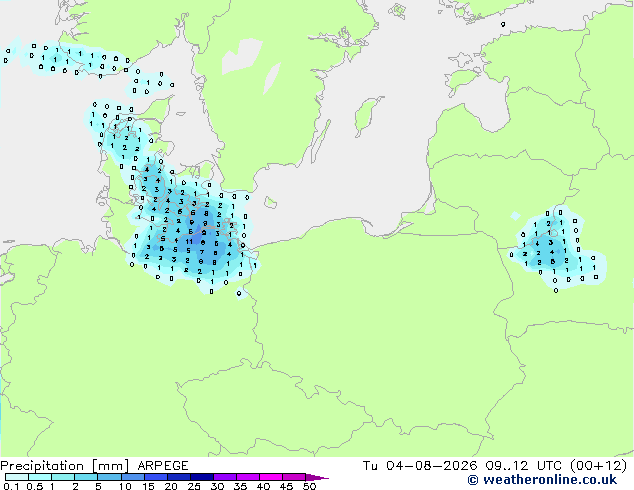Click the date '04-08-2026' in the caption
This screenshot has height=490, width=634.
431,466
